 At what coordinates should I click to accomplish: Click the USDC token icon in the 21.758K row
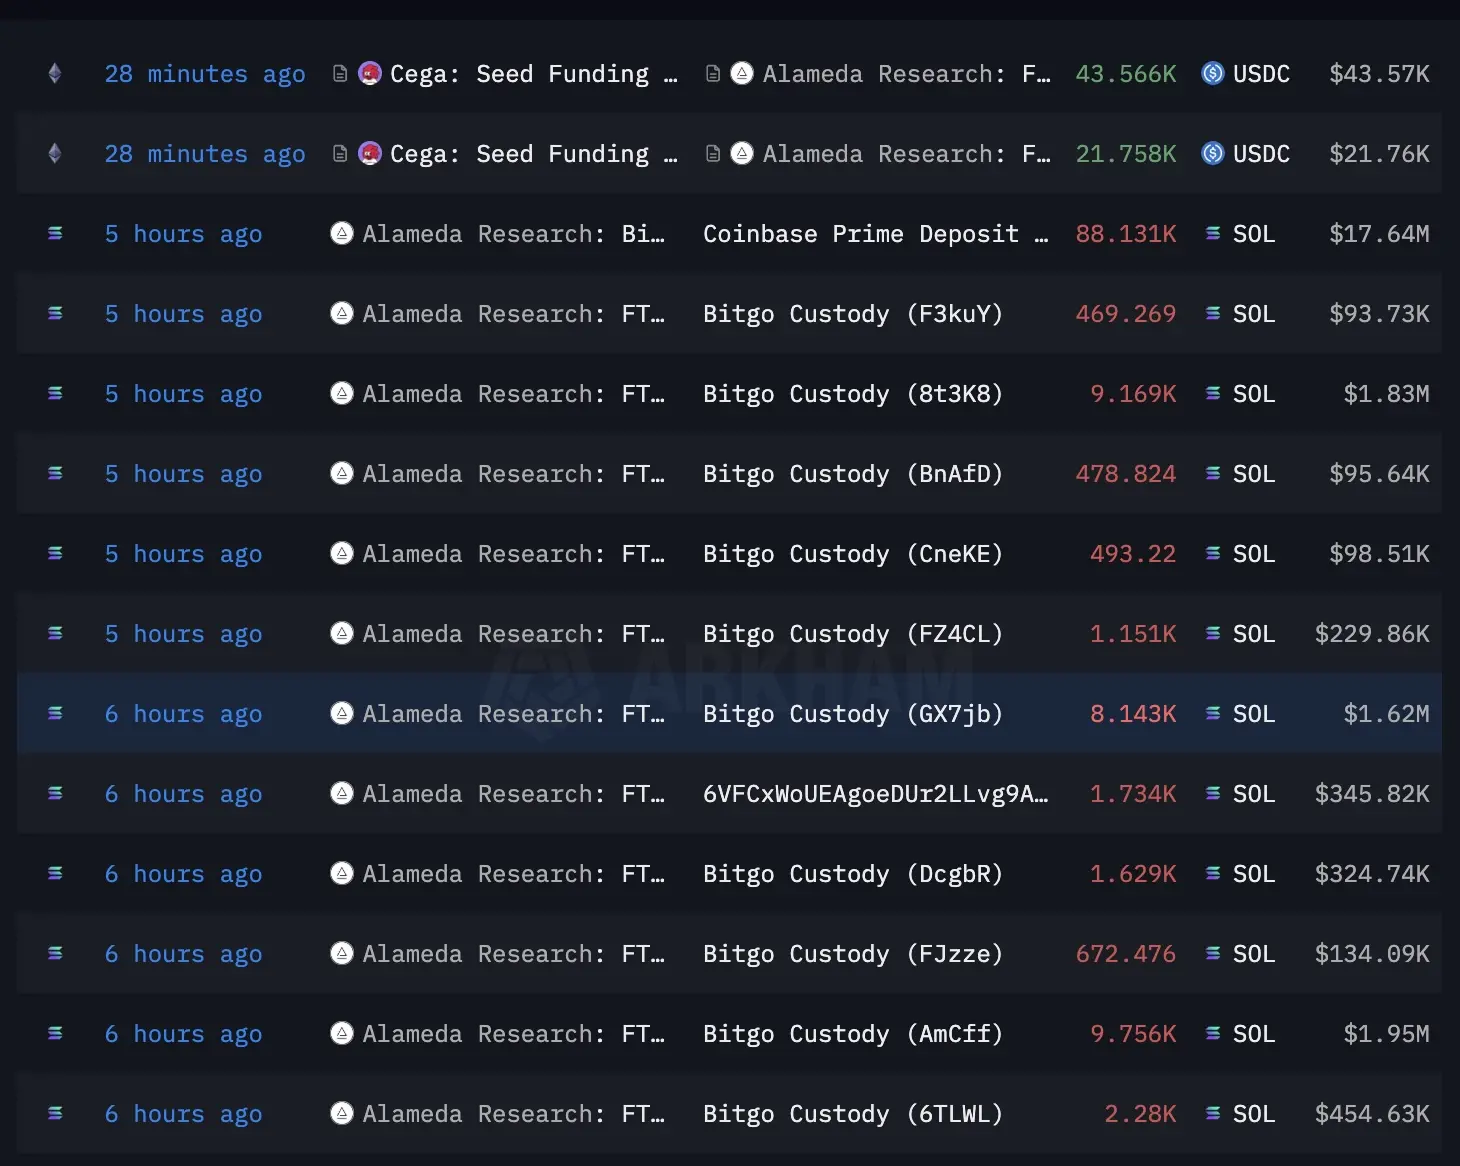pyautogui.click(x=1213, y=153)
